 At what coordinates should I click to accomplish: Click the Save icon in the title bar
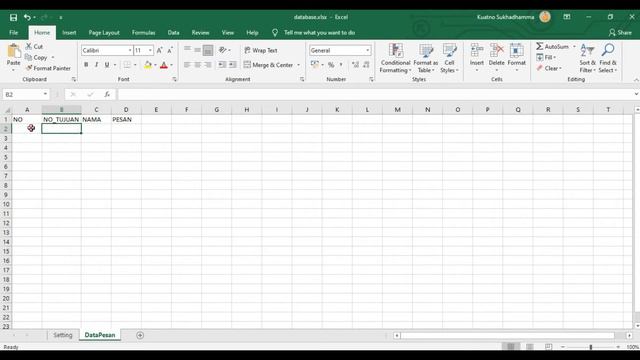pos(13,17)
